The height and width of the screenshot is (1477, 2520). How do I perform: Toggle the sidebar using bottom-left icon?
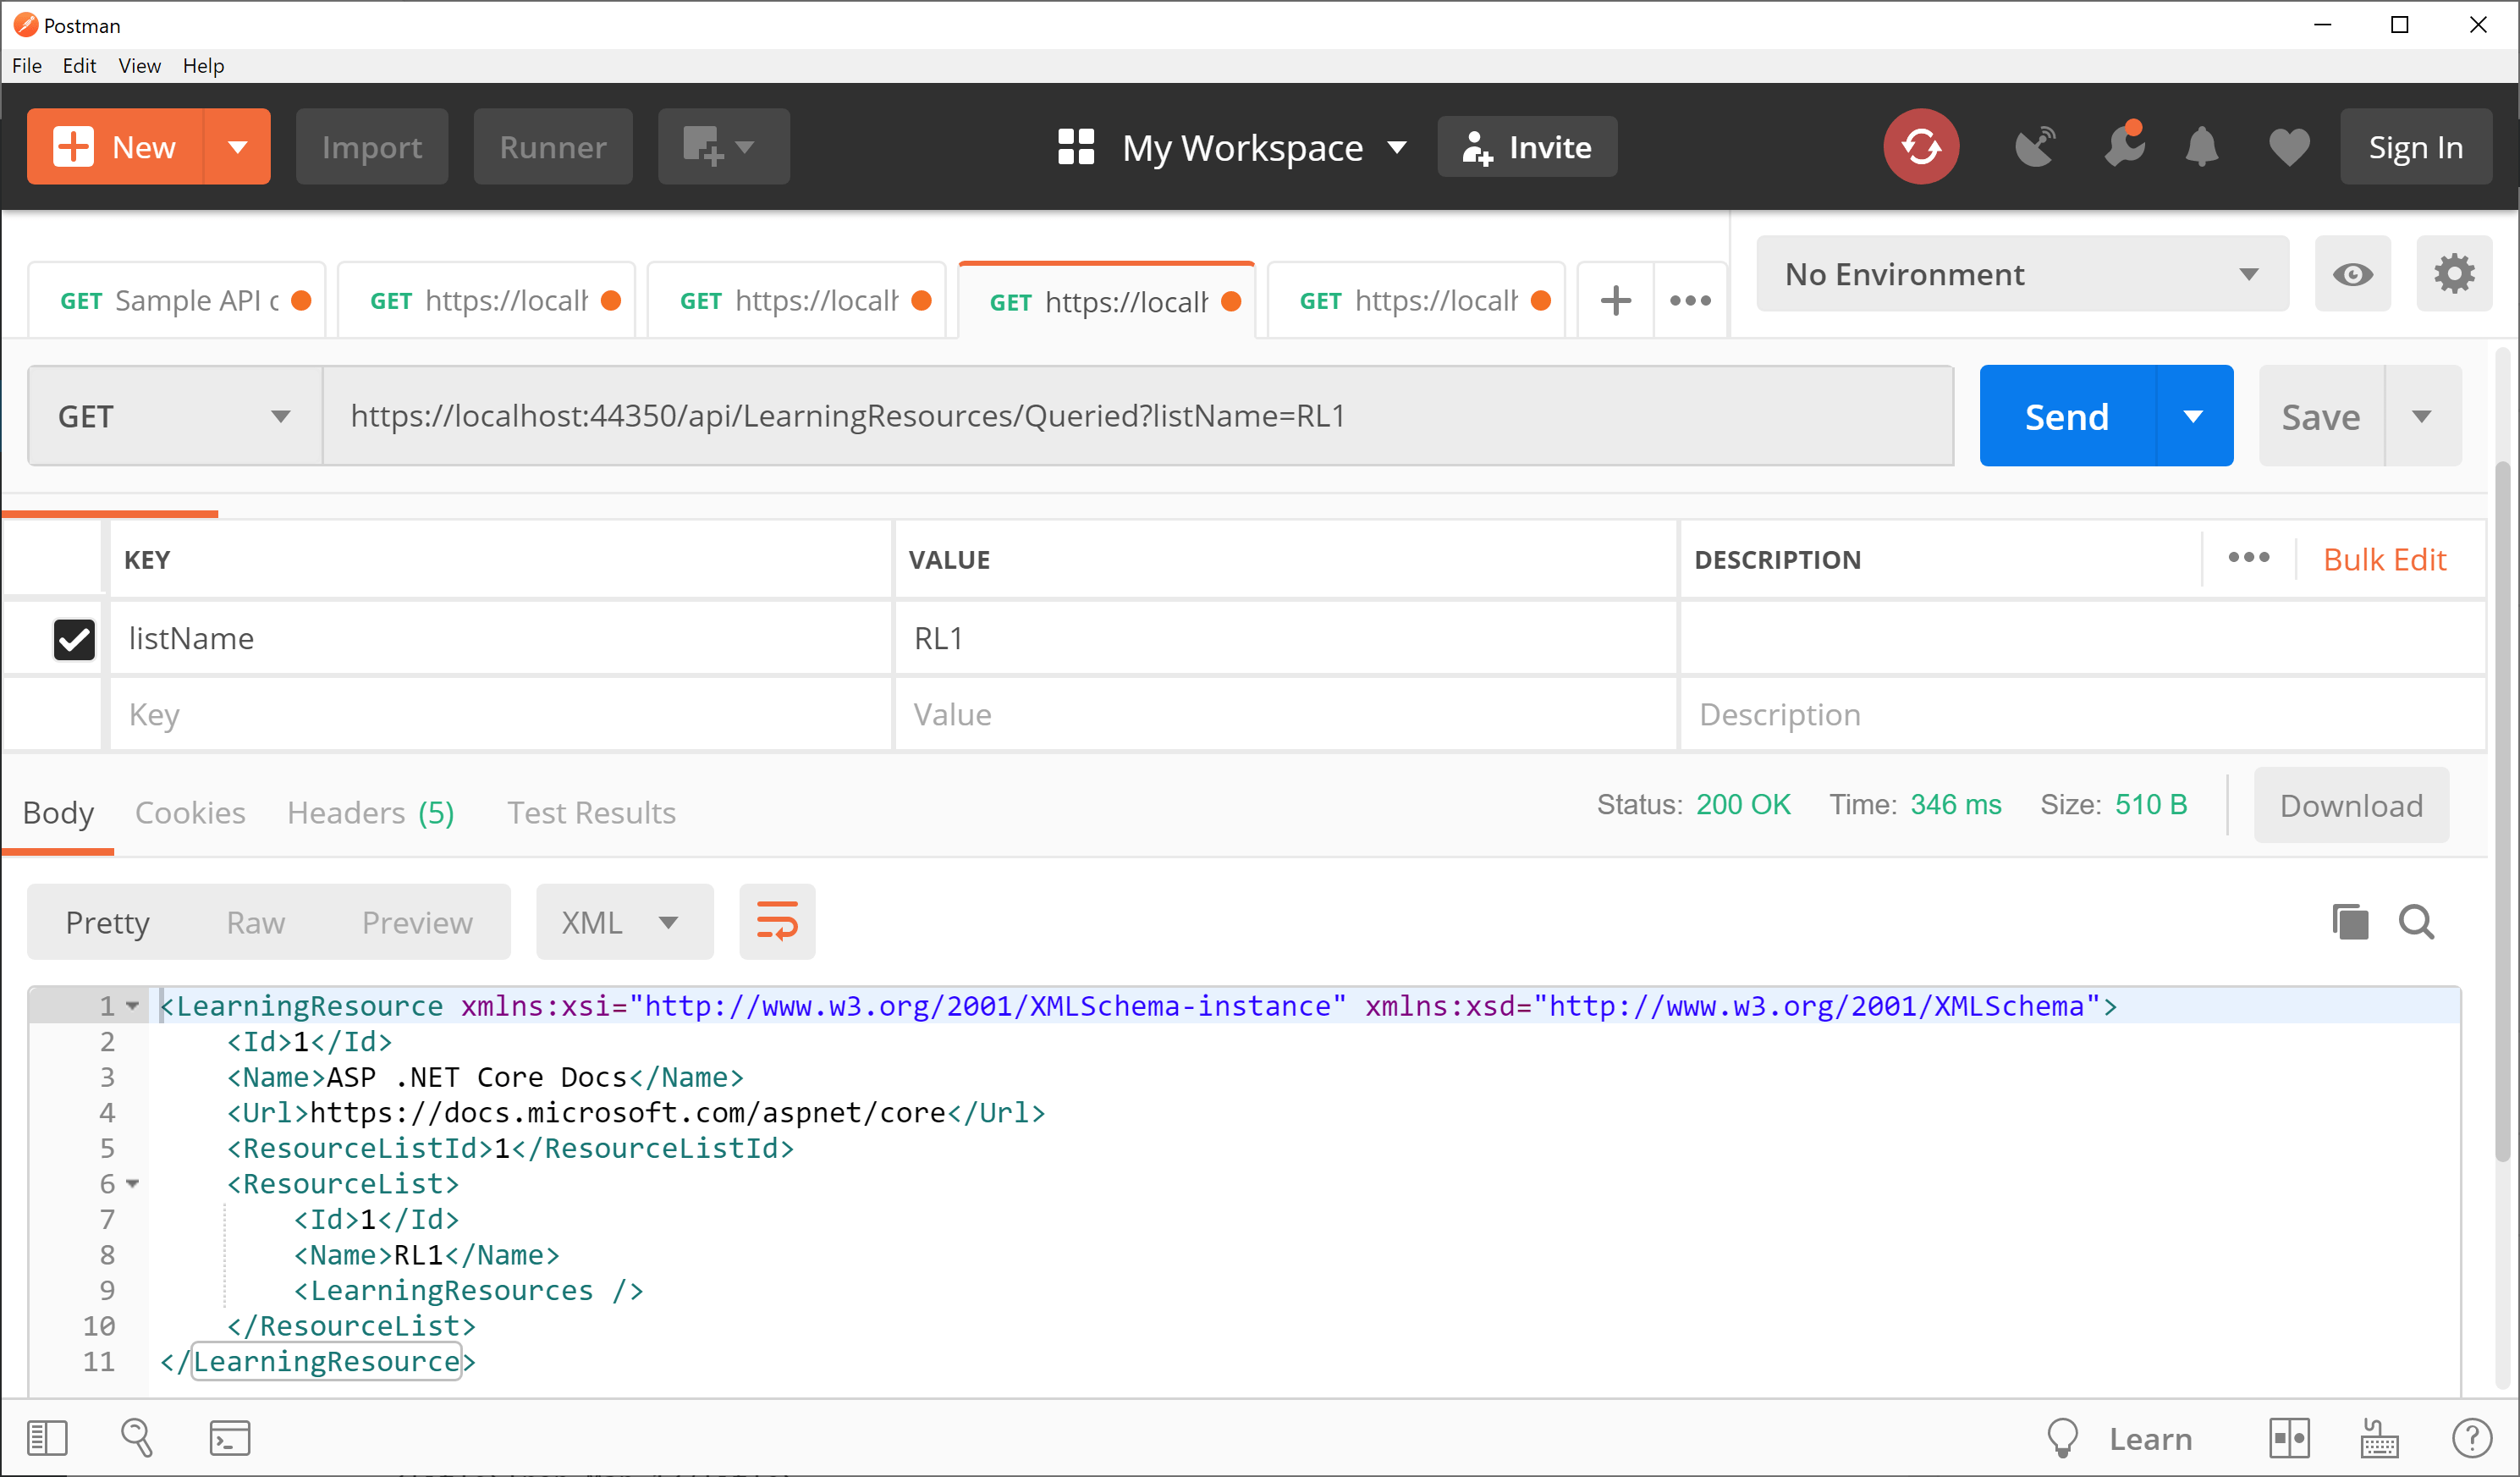pyautogui.click(x=47, y=1437)
